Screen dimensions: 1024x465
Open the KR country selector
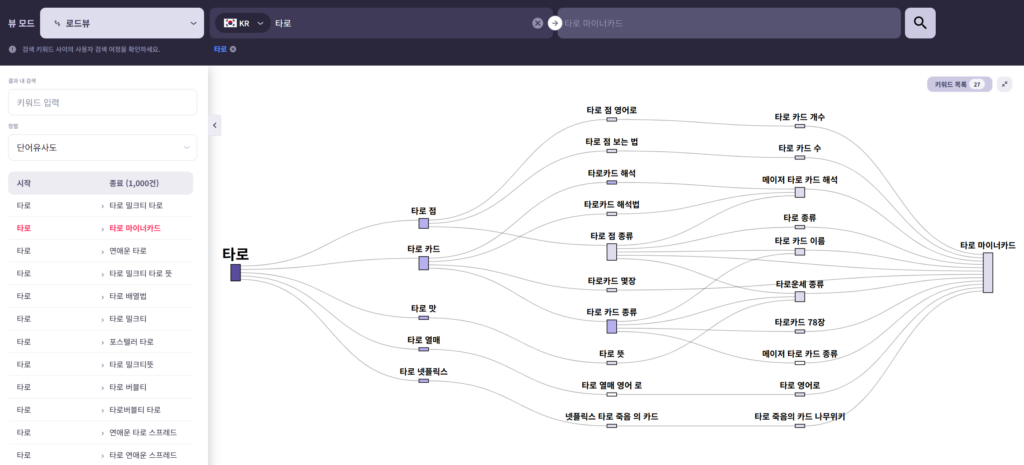246,23
